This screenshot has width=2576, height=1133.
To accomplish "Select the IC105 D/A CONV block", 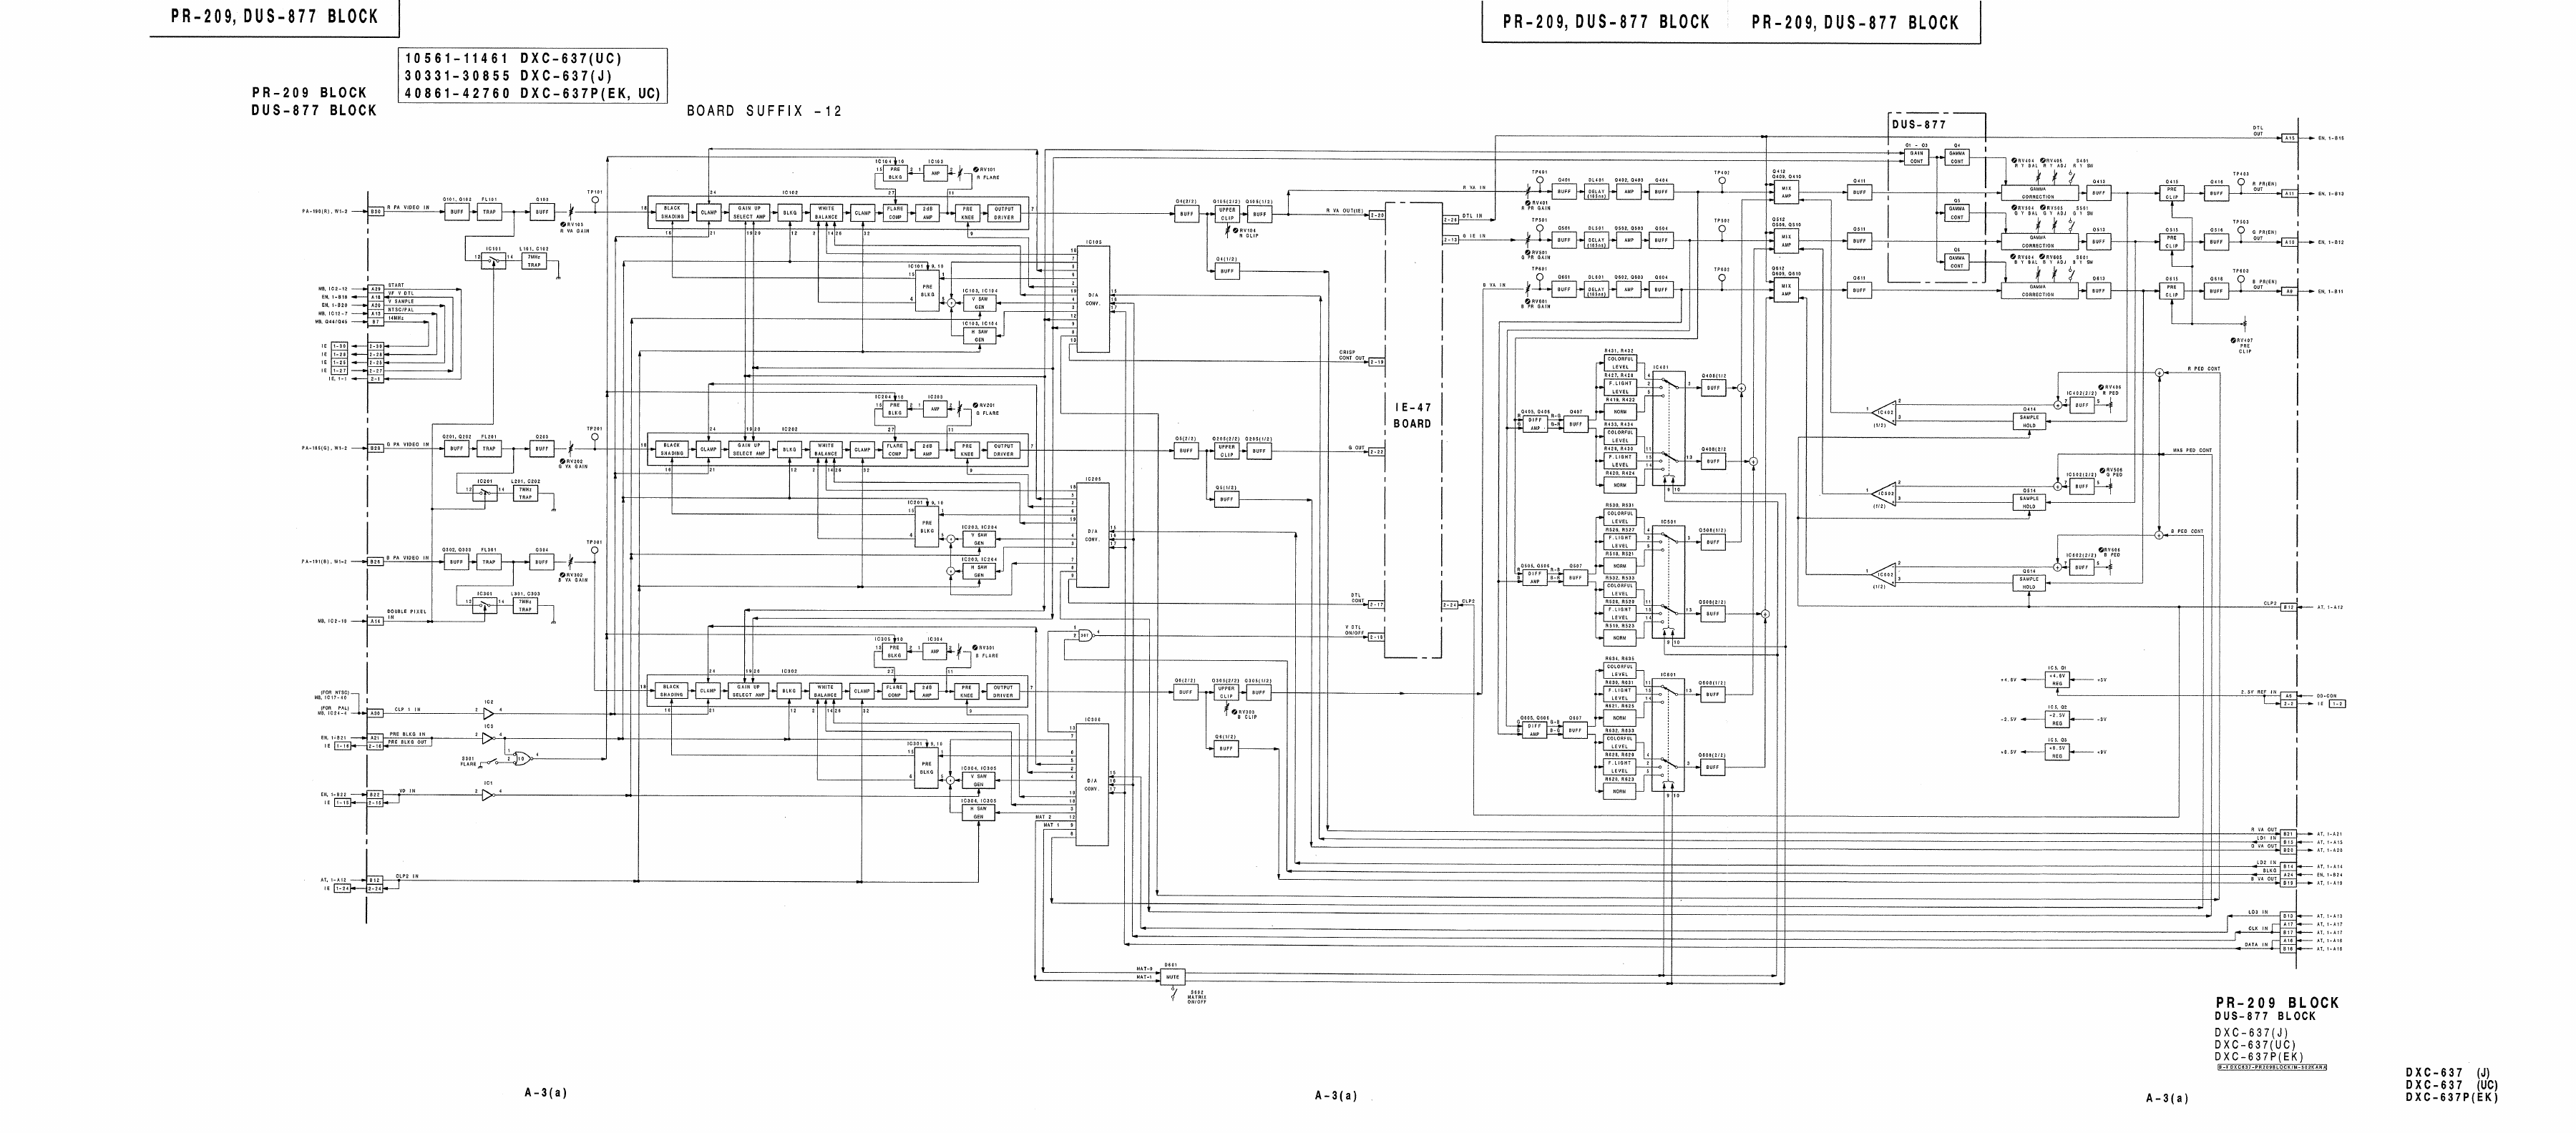I will pyautogui.click(x=1092, y=299).
